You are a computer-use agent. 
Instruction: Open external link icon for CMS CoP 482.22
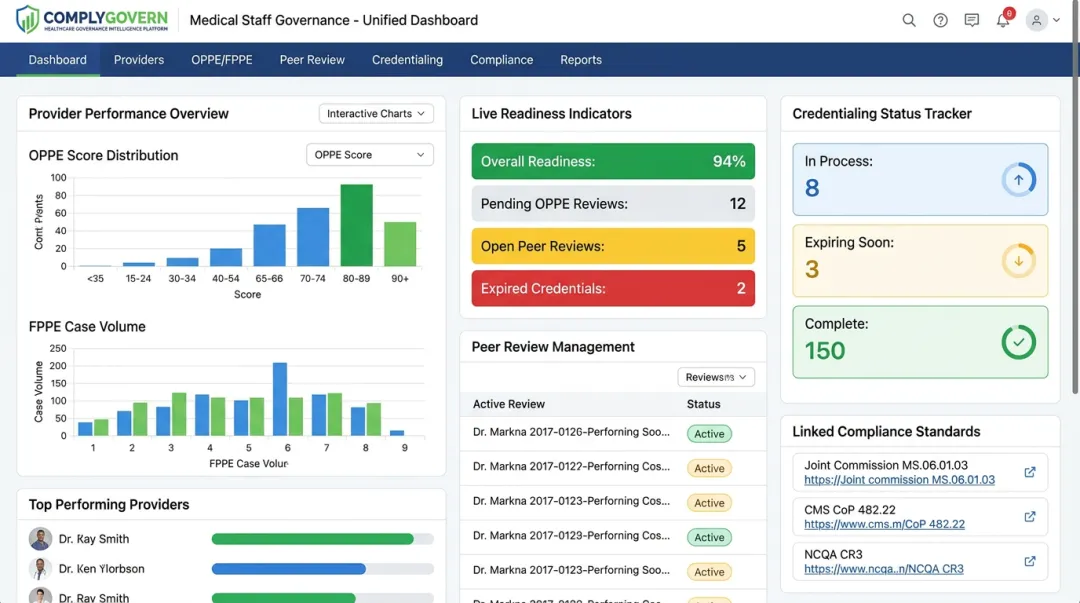1029,517
